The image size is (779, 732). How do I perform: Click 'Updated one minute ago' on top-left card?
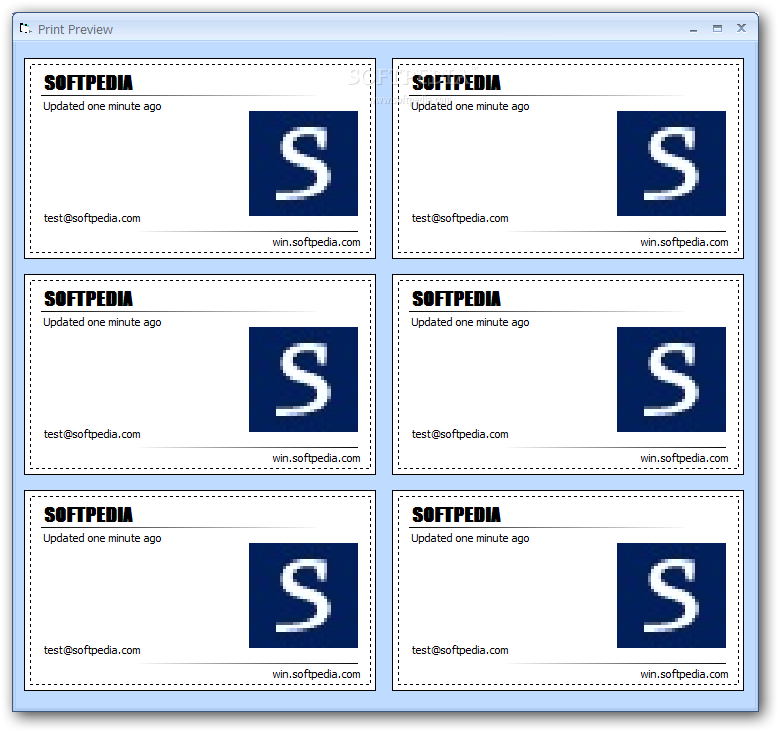coord(102,106)
